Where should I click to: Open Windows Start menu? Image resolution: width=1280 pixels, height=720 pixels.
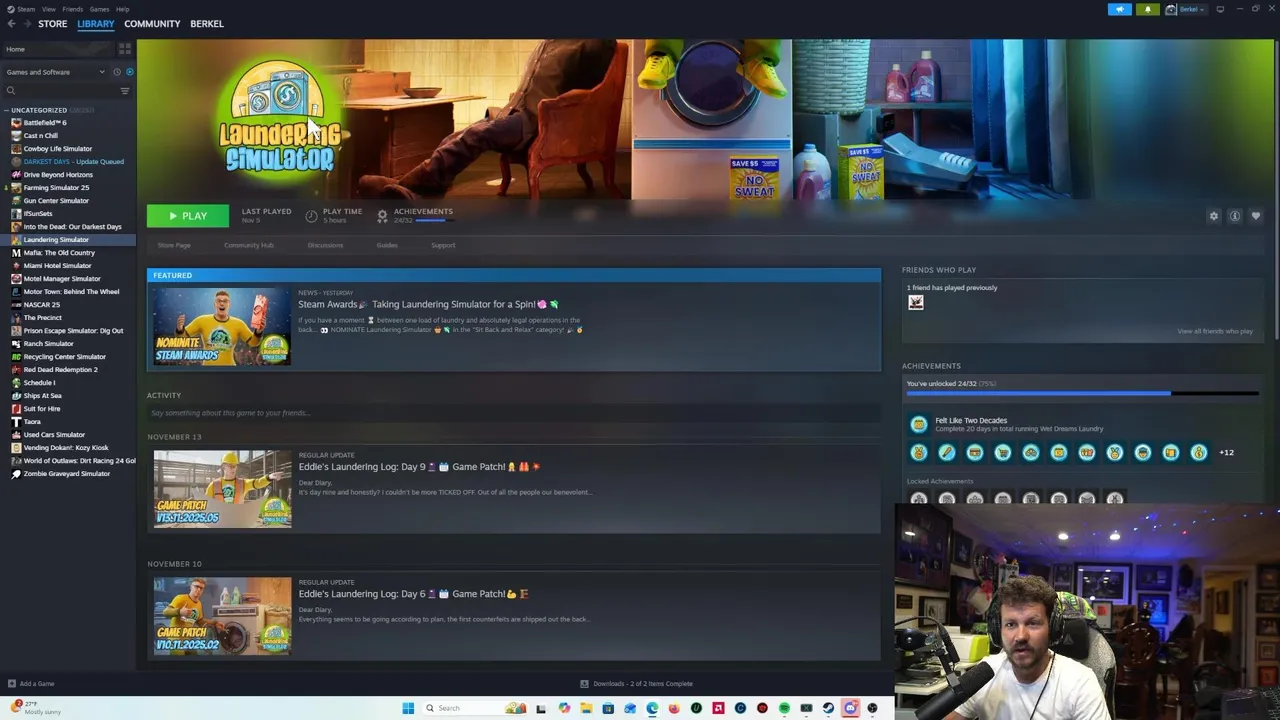point(408,708)
